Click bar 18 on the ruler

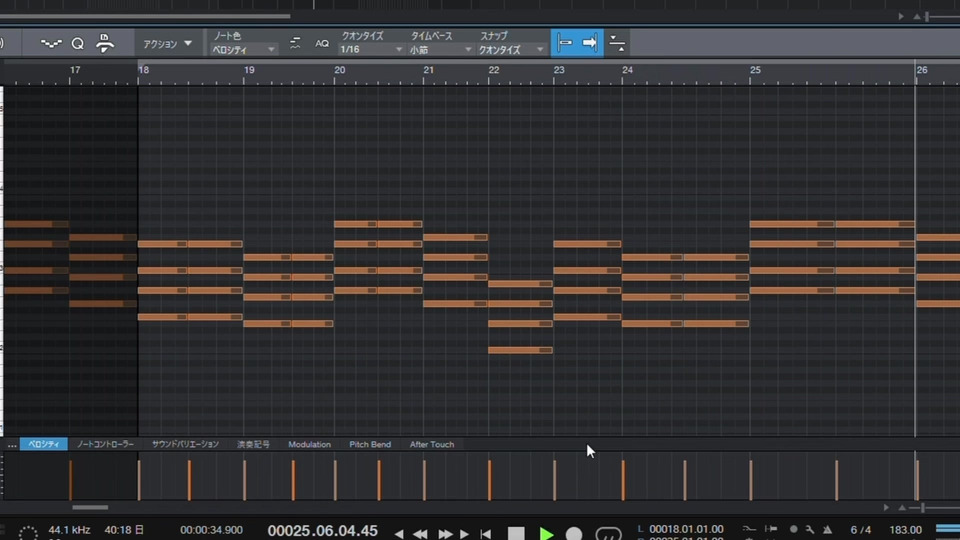click(x=143, y=70)
